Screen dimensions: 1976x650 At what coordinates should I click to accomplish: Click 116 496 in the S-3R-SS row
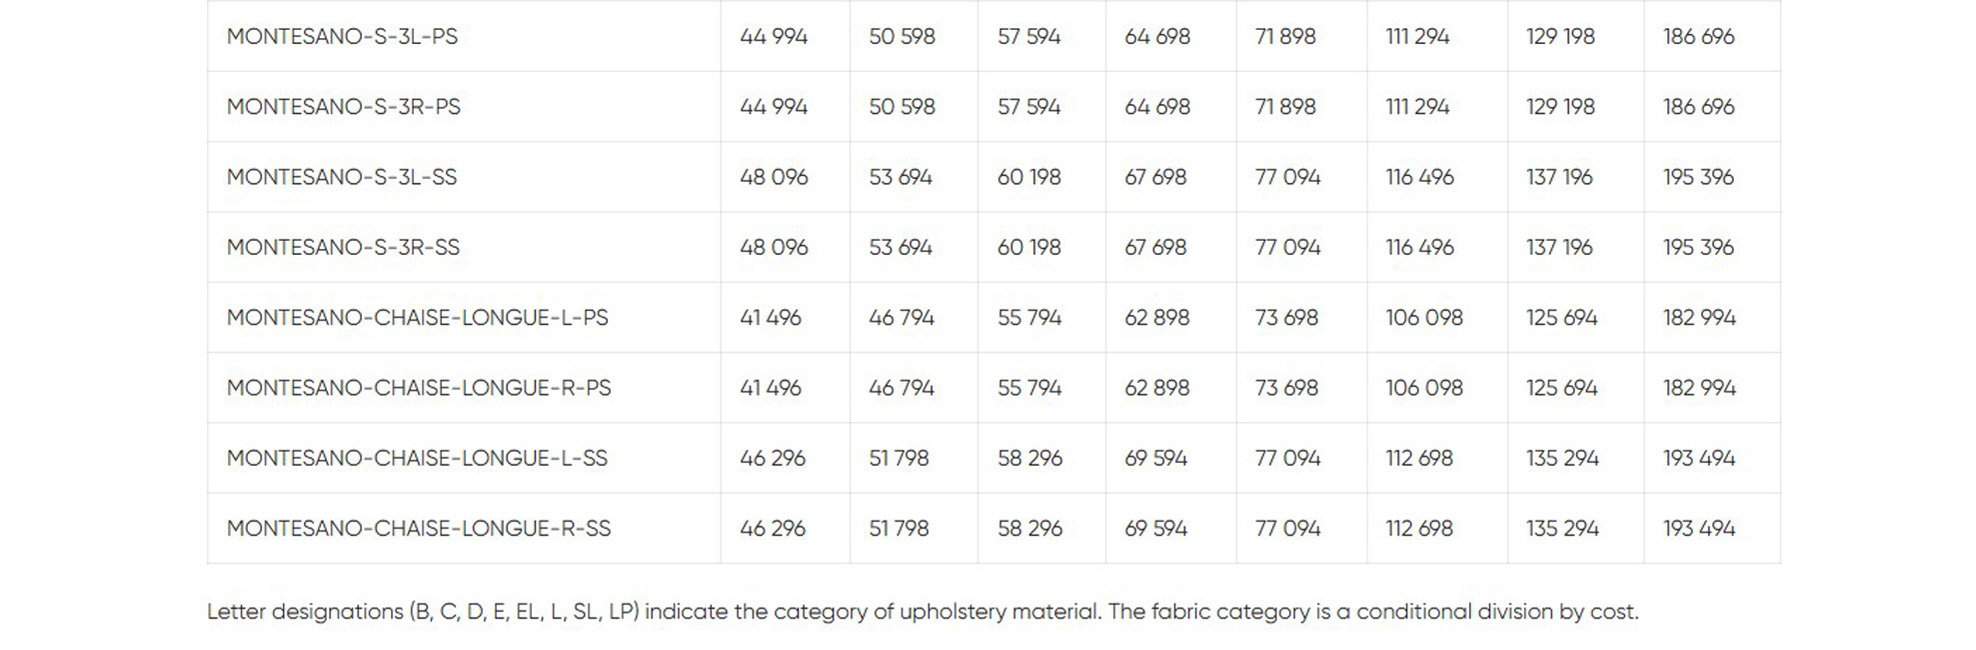pos(1419,247)
